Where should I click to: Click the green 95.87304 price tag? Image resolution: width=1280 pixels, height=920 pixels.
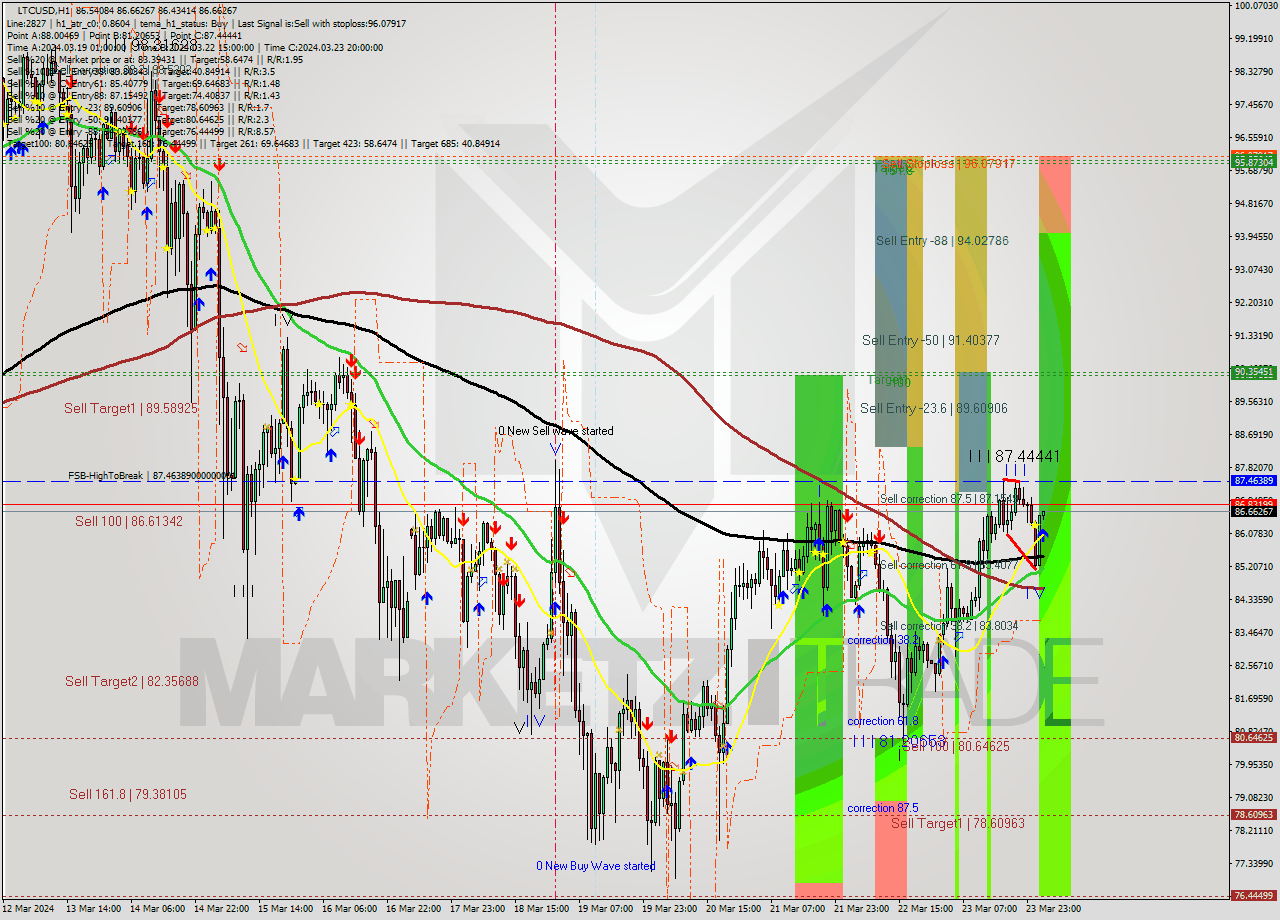click(x=1254, y=161)
